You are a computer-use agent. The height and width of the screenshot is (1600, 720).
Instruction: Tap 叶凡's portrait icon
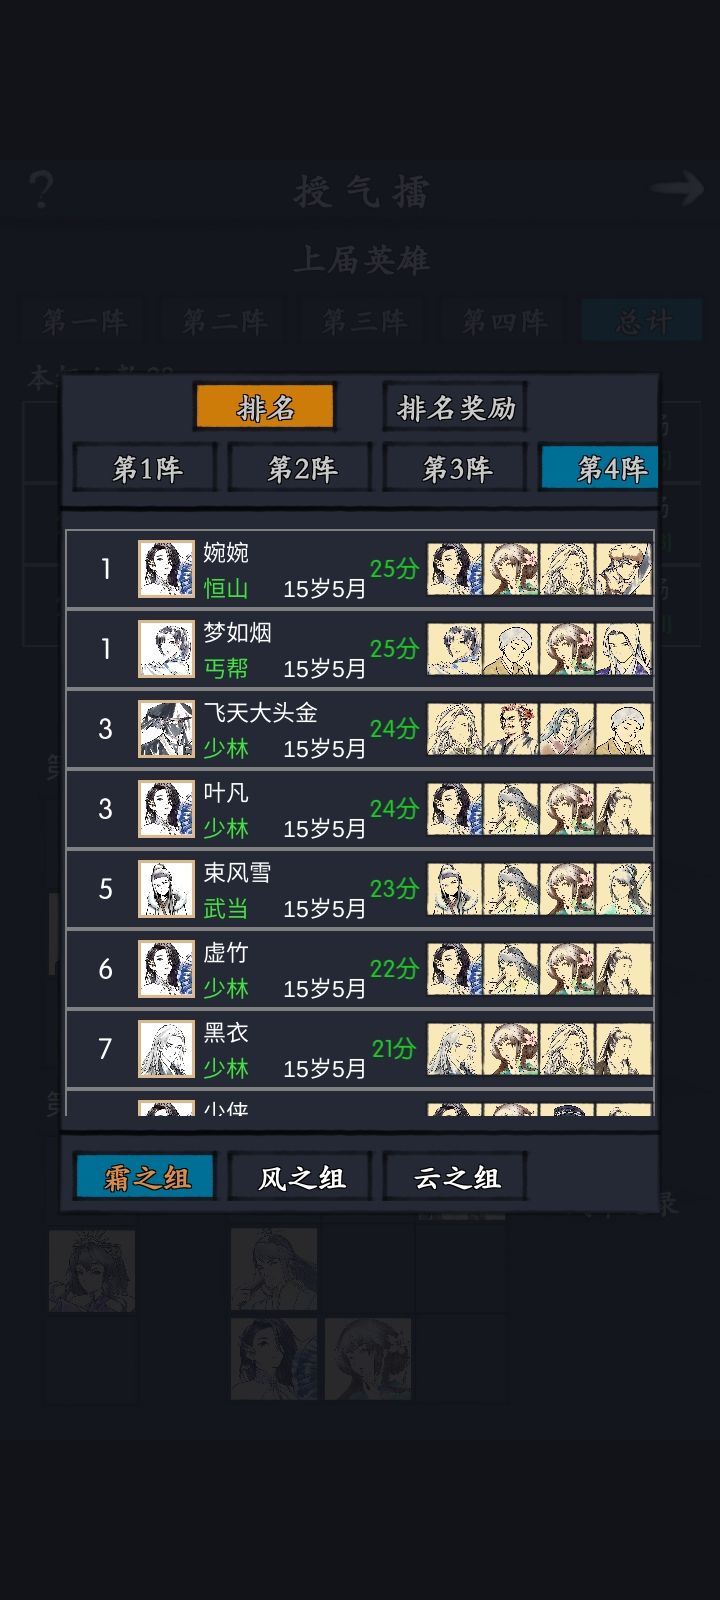(166, 809)
